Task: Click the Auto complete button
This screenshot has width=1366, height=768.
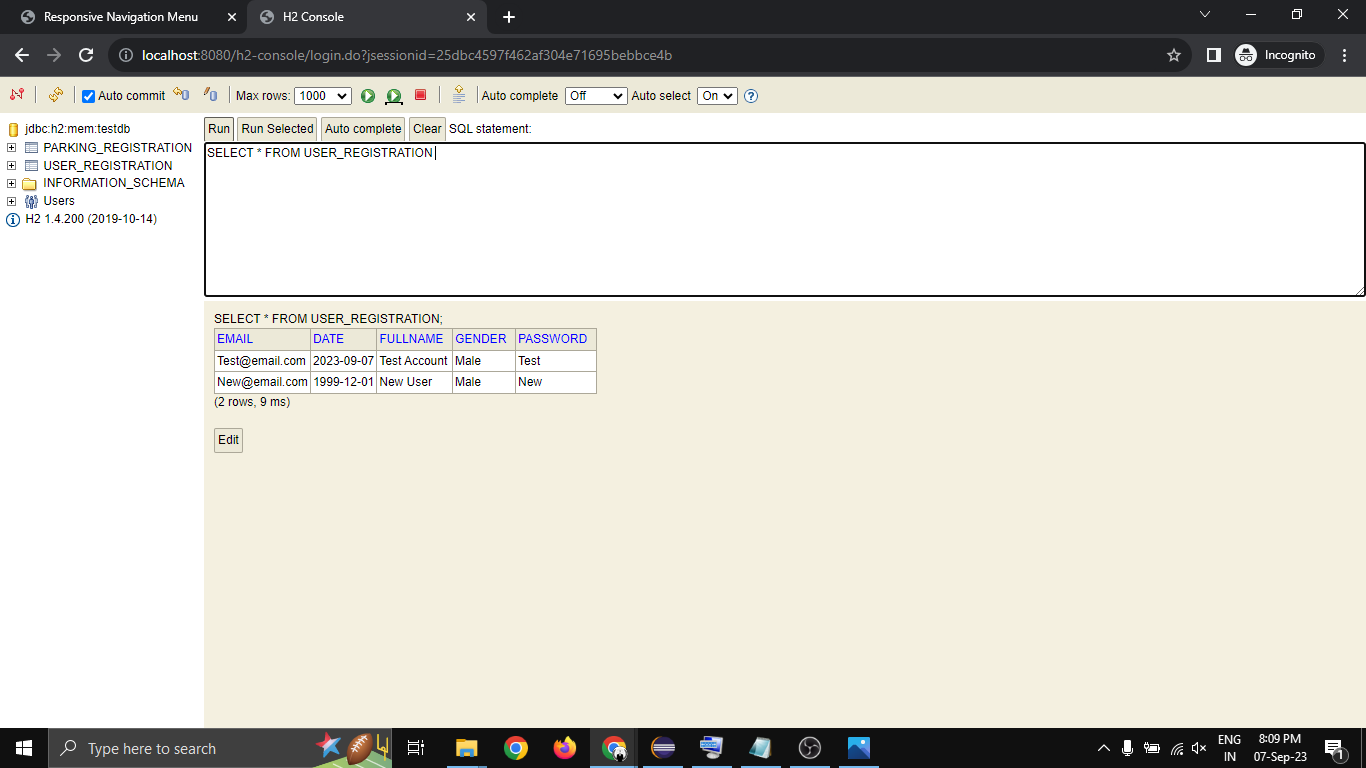Action: pyautogui.click(x=363, y=129)
